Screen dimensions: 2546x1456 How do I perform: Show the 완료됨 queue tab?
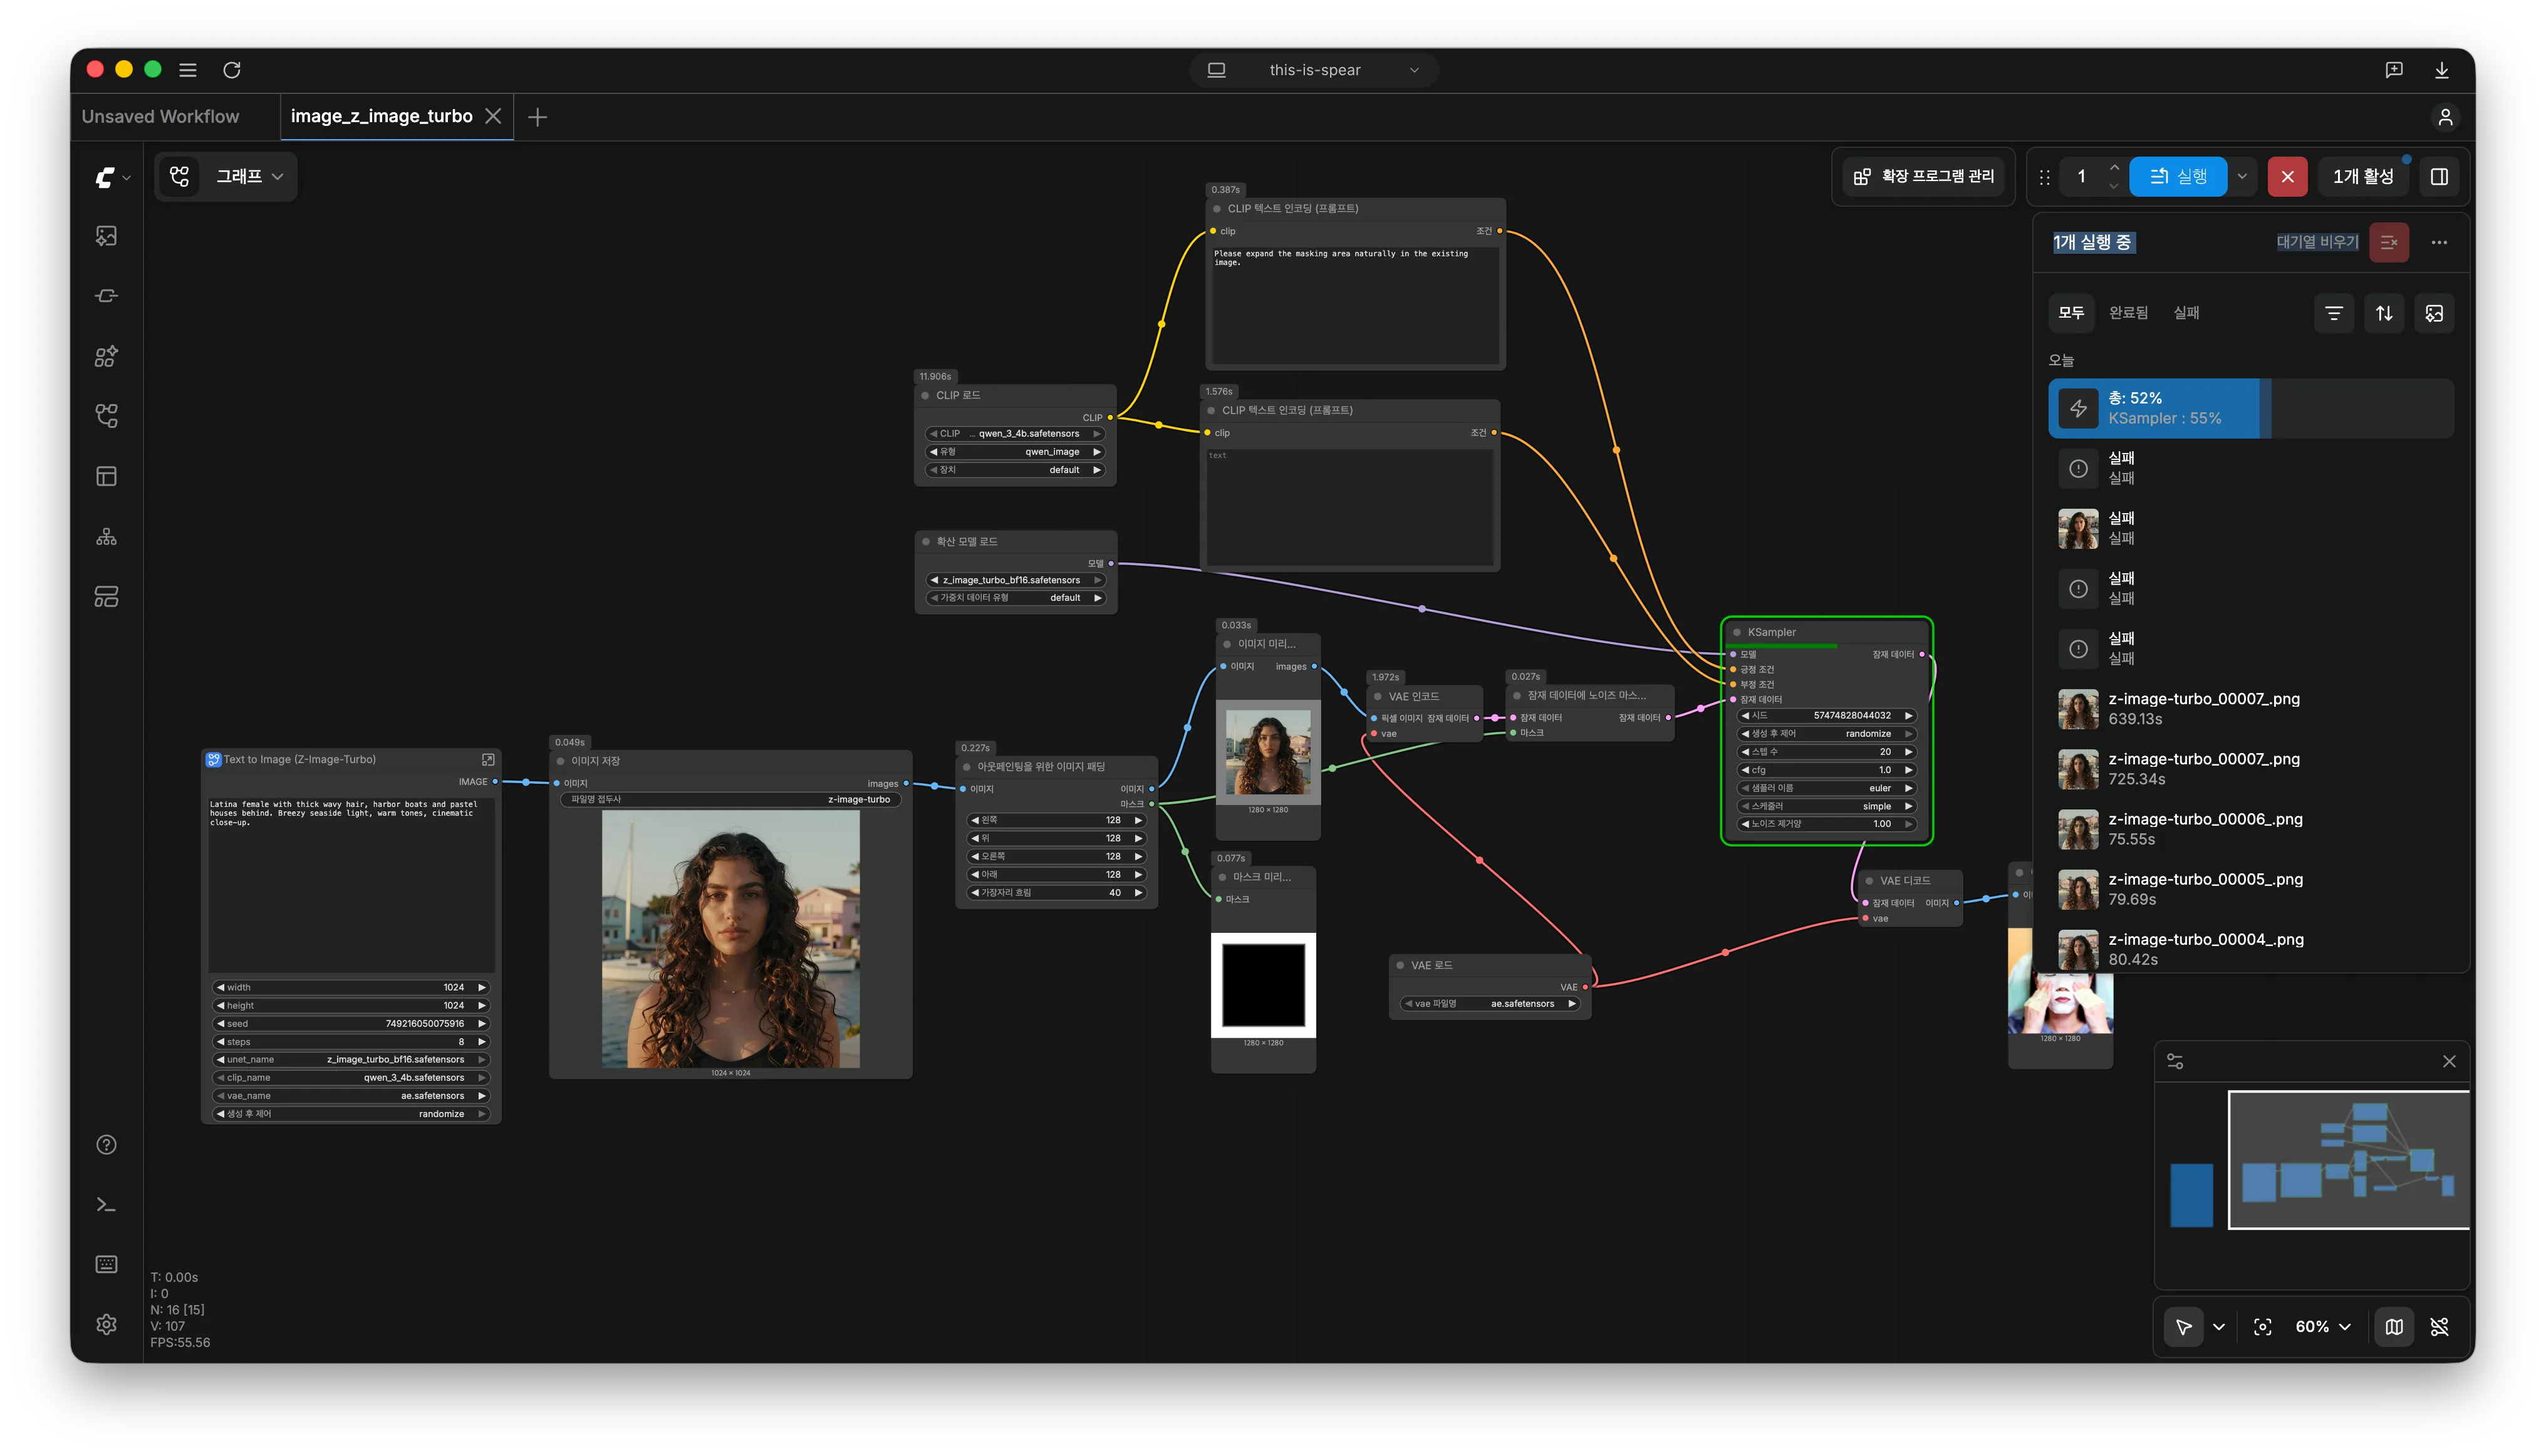(2128, 313)
